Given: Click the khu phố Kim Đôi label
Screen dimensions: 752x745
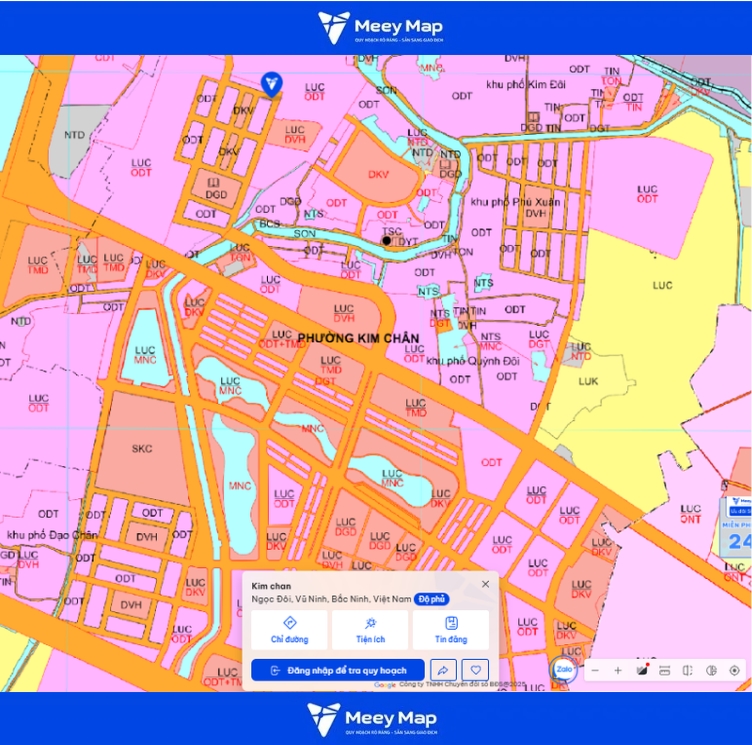Looking at the screenshot, I should 526,85.
